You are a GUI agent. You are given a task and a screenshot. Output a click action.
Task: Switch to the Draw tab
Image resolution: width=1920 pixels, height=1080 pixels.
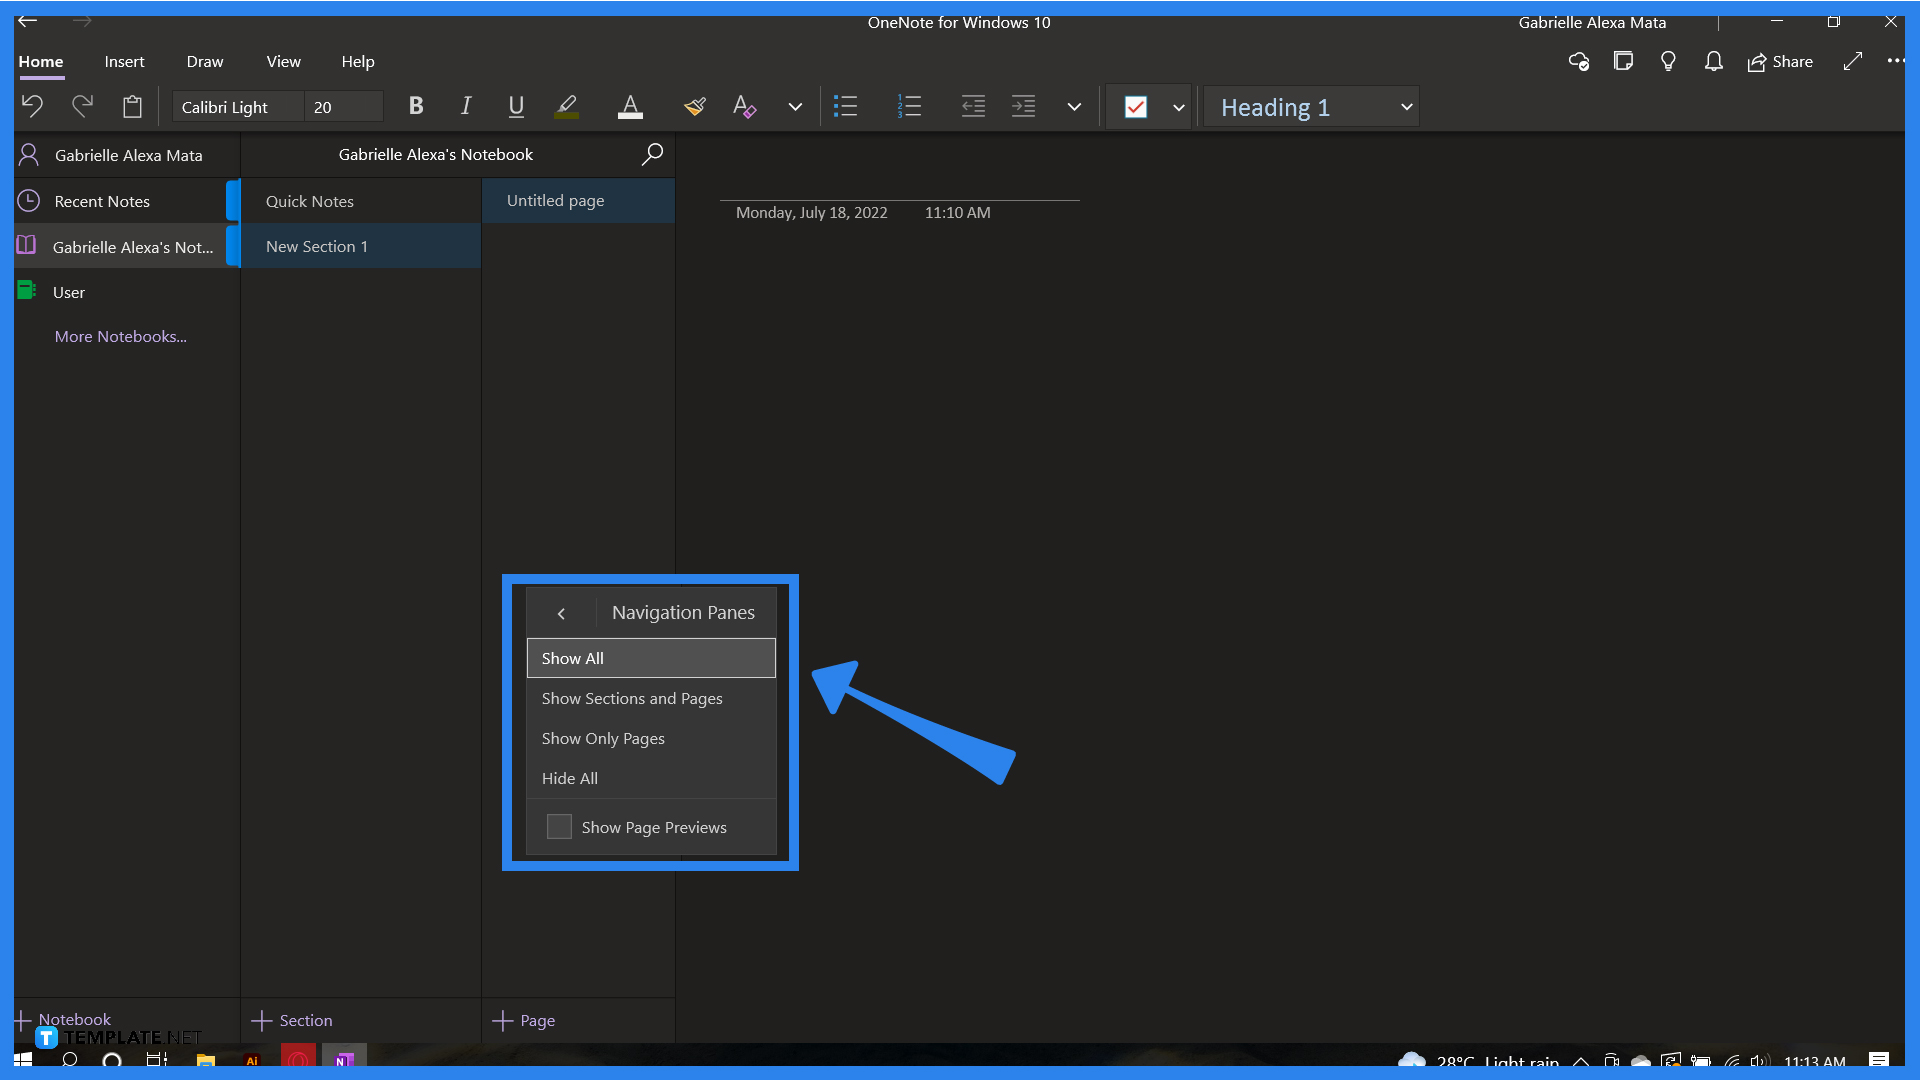coord(204,61)
